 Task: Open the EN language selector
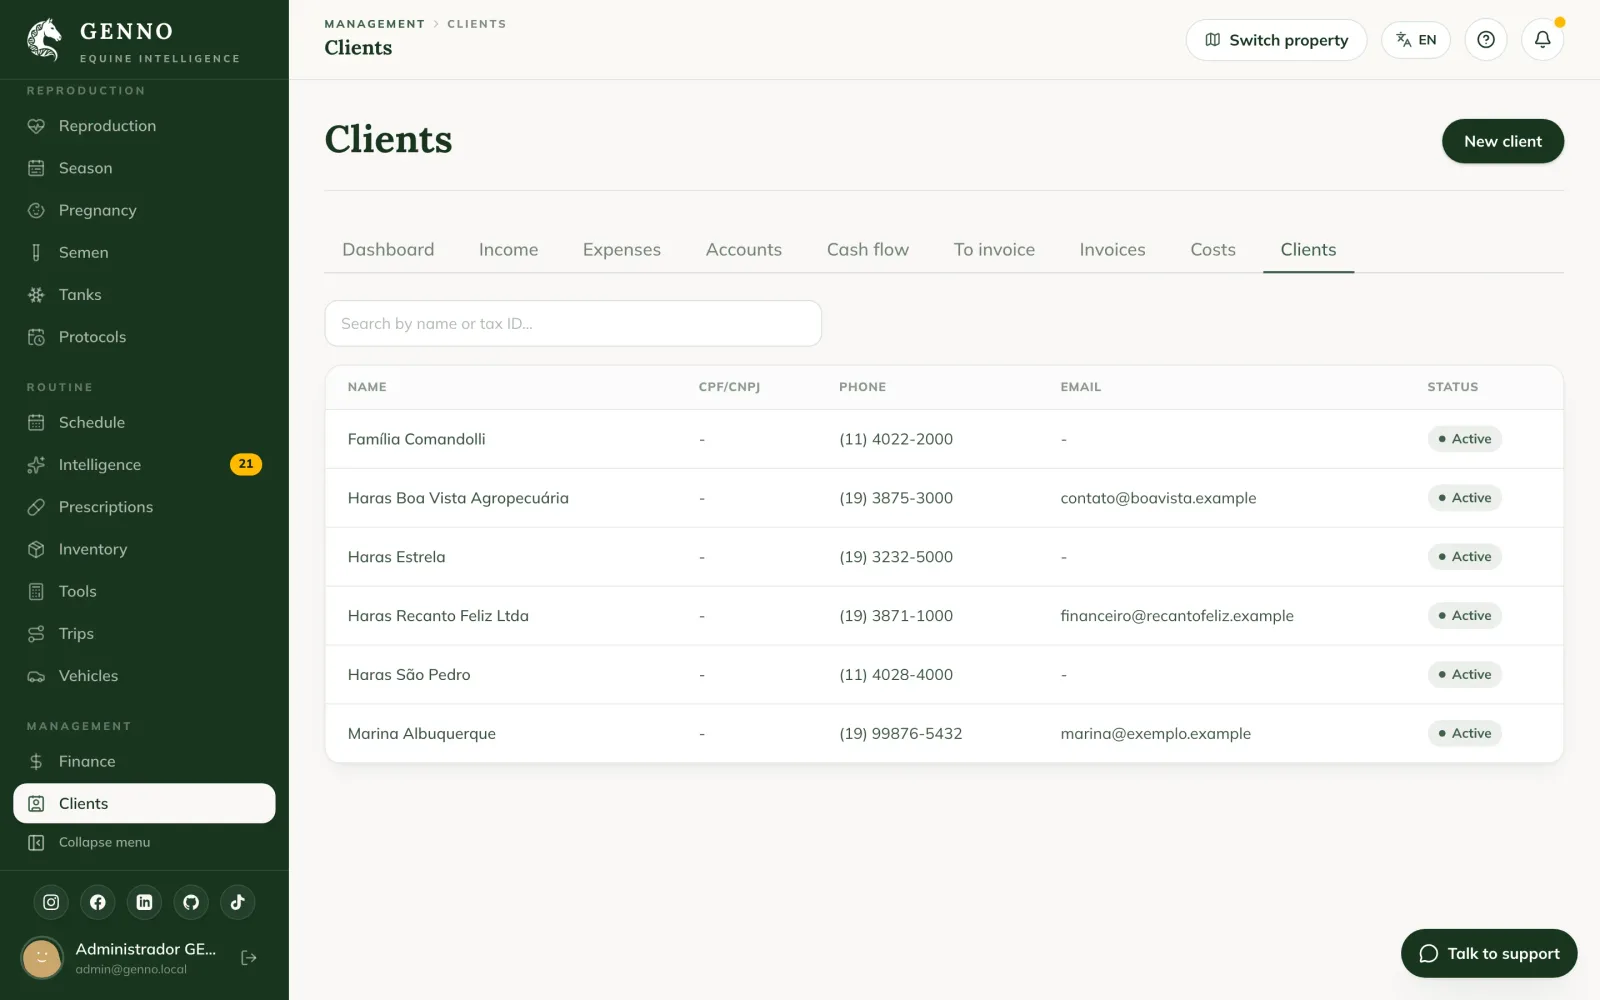[x=1416, y=40]
